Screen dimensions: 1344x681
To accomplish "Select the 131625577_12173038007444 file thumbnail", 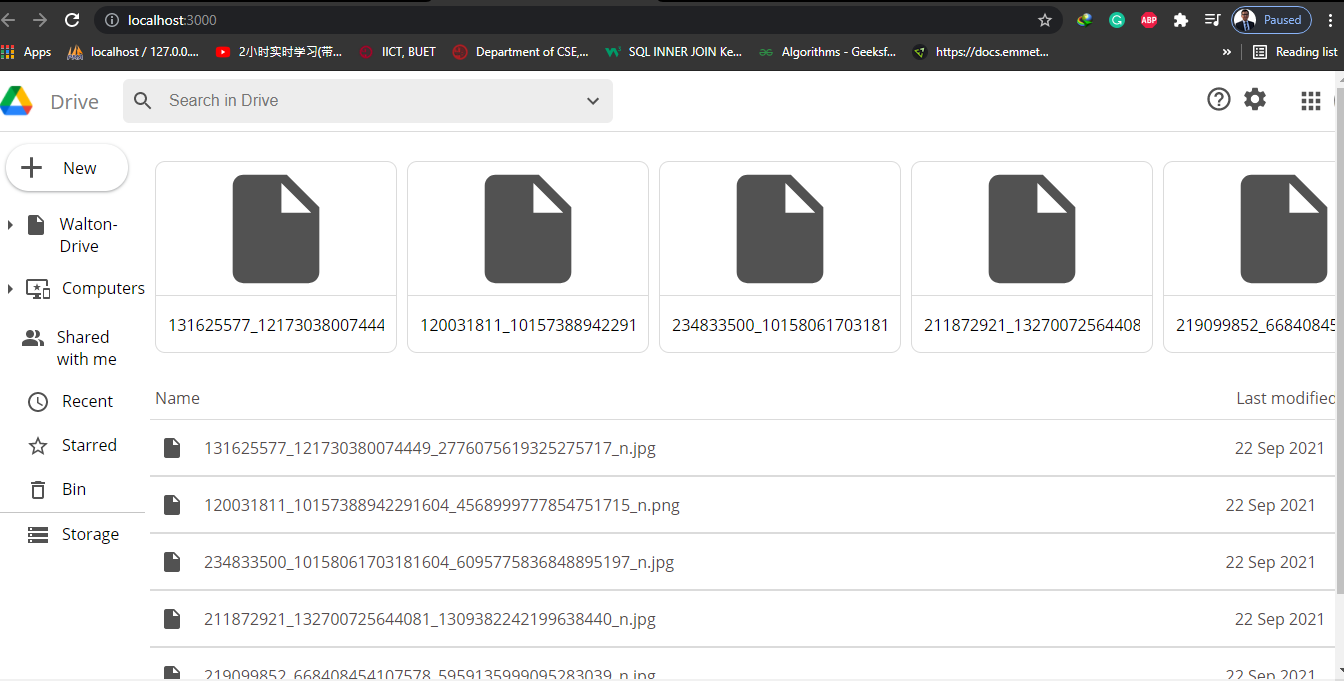I will coord(276,228).
